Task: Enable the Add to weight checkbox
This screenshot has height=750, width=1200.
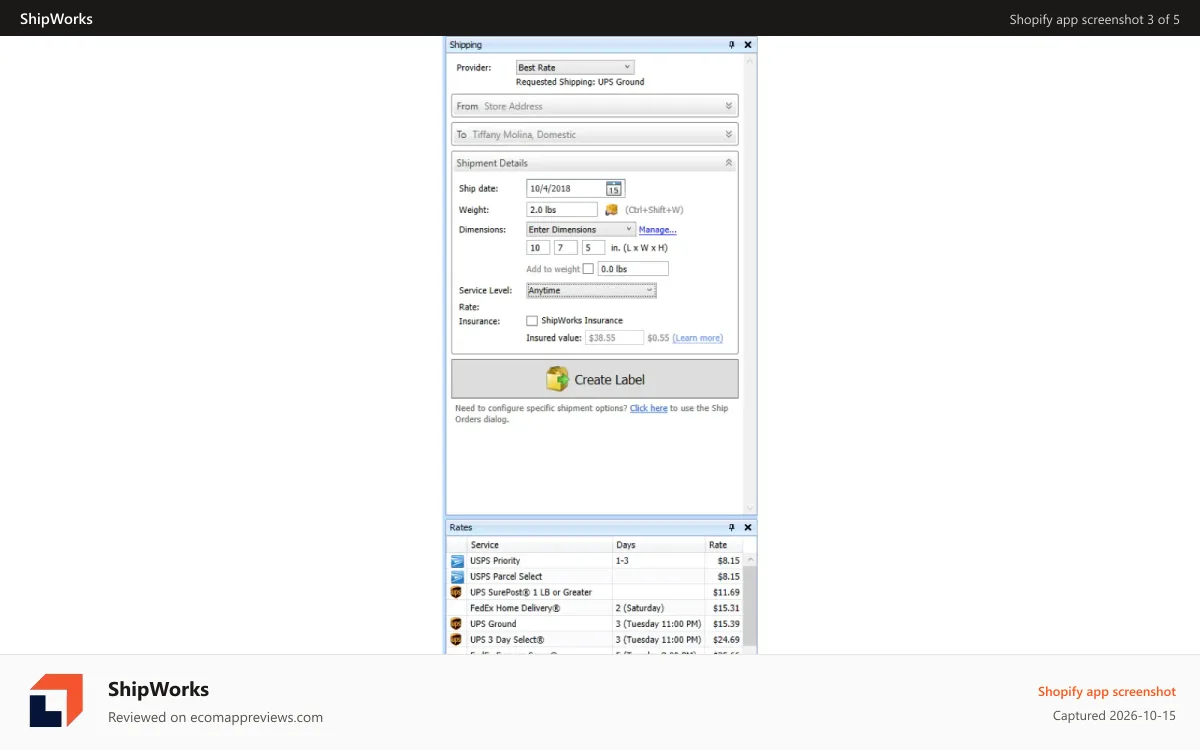Action: click(588, 269)
